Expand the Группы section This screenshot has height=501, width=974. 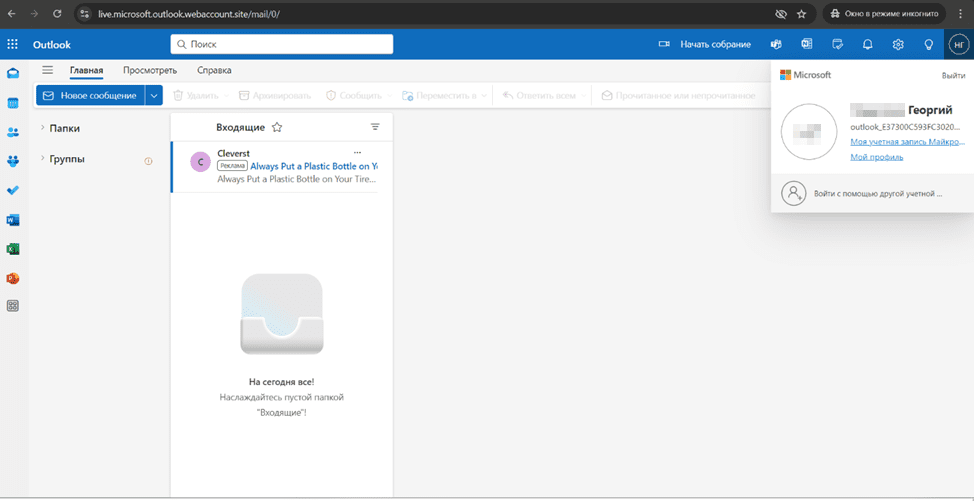[42, 159]
